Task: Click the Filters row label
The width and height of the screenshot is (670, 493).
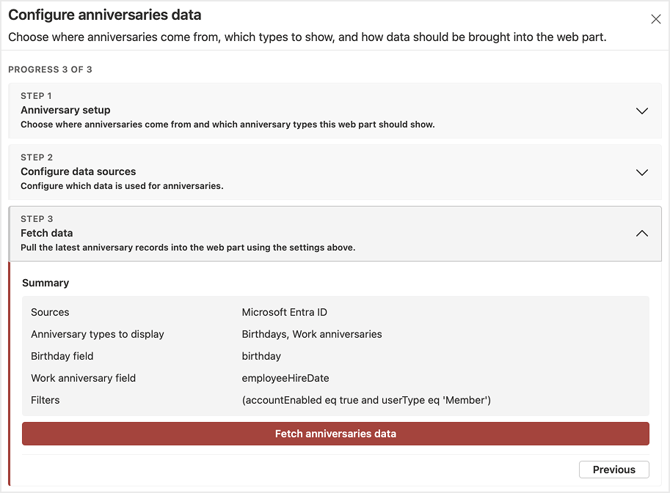Action: (x=45, y=400)
